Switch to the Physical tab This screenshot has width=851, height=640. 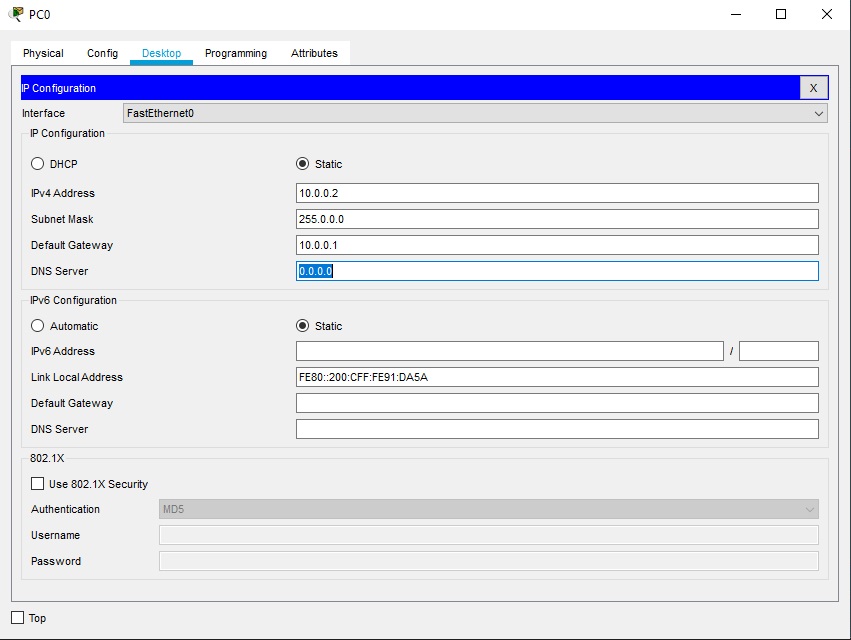click(x=43, y=53)
